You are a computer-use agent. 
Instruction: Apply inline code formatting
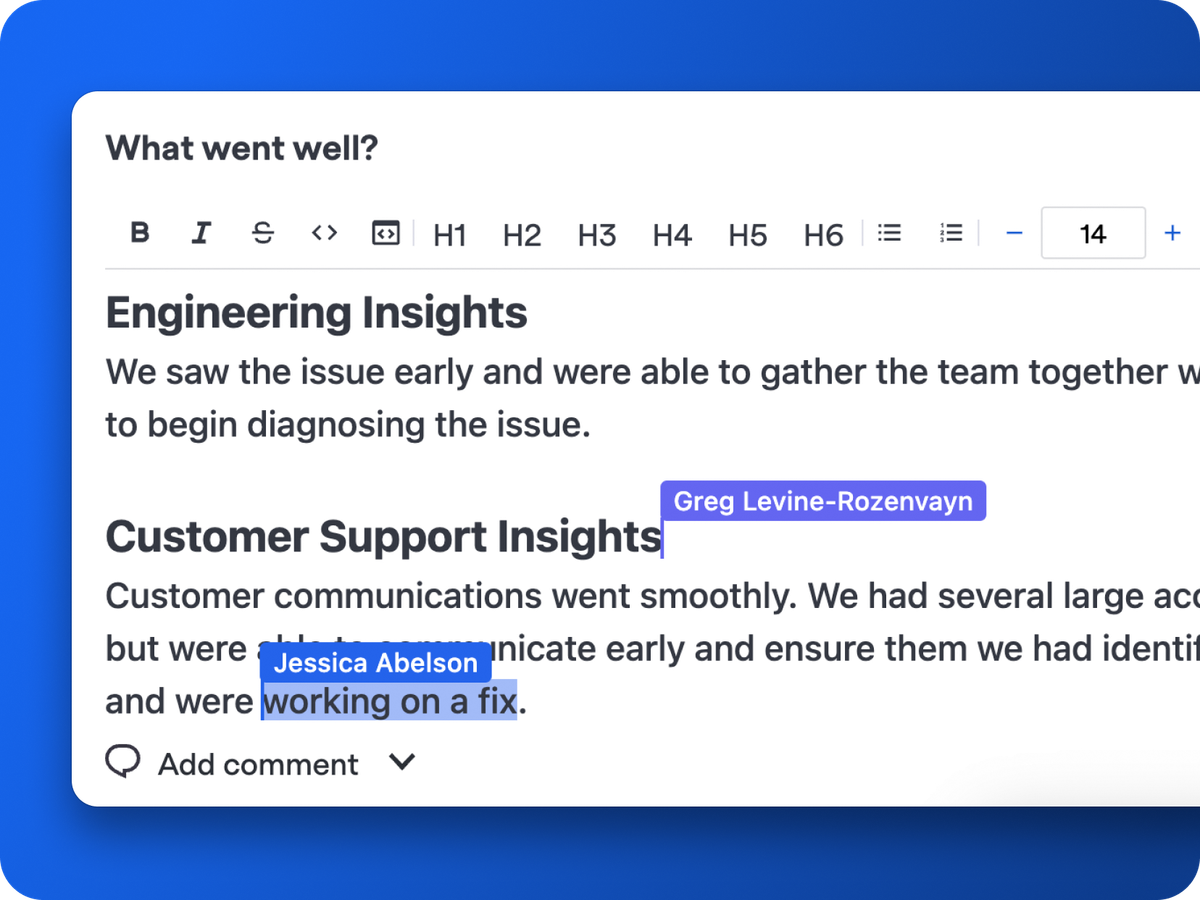[324, 233]
